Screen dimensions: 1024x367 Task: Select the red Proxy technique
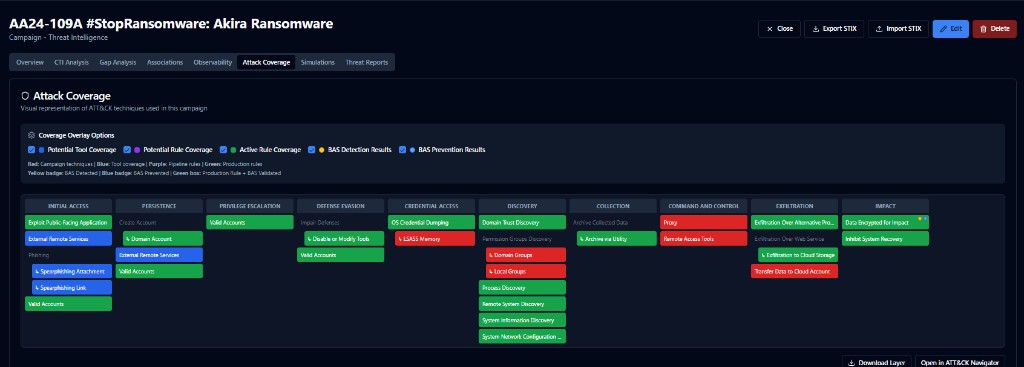(x=704, y=223)
